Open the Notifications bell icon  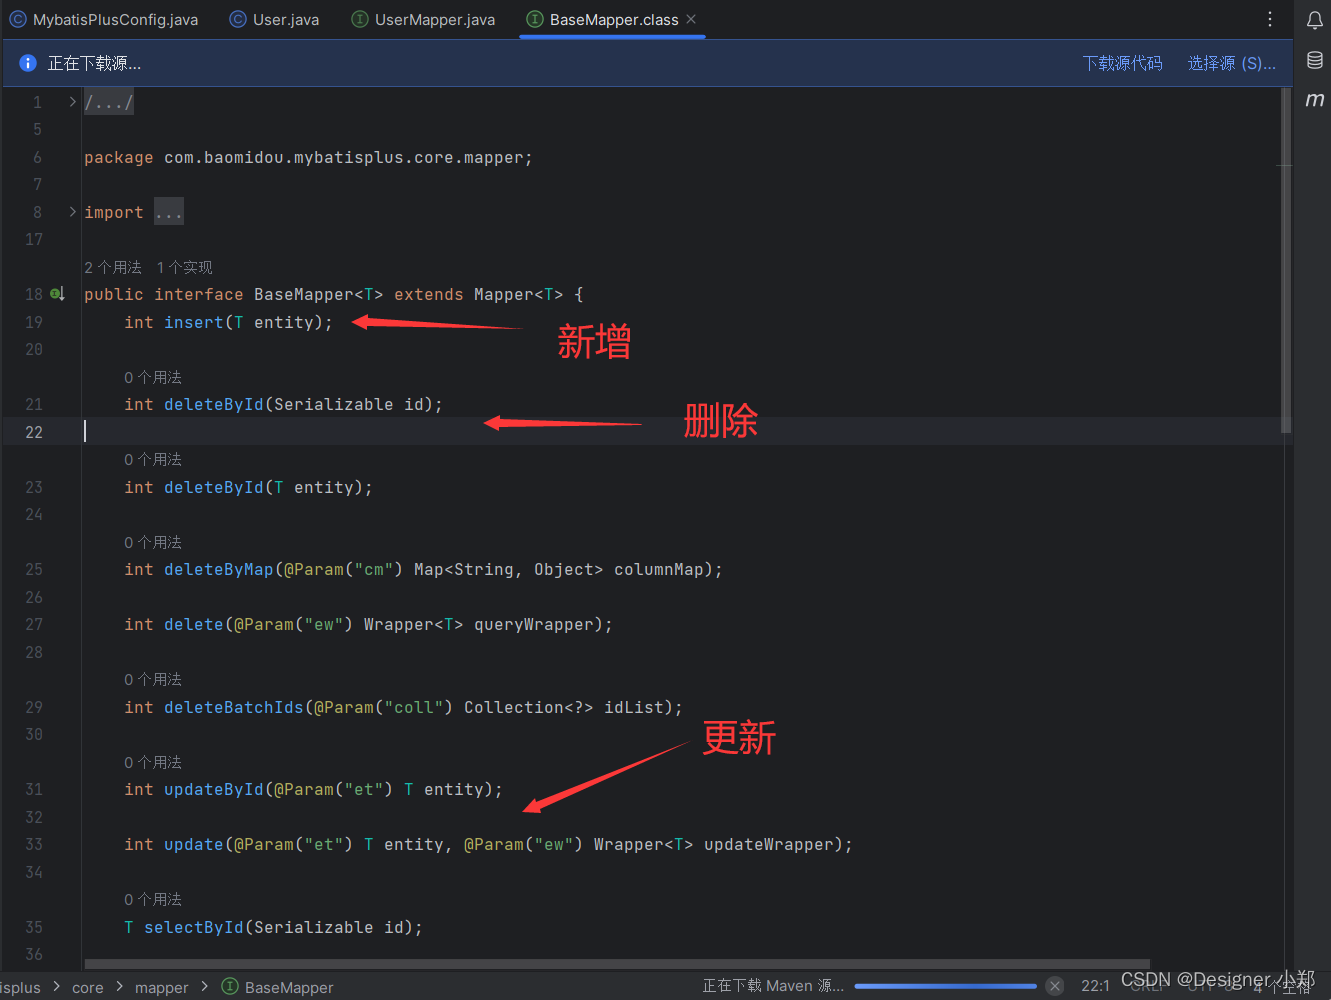(1315, 20)
